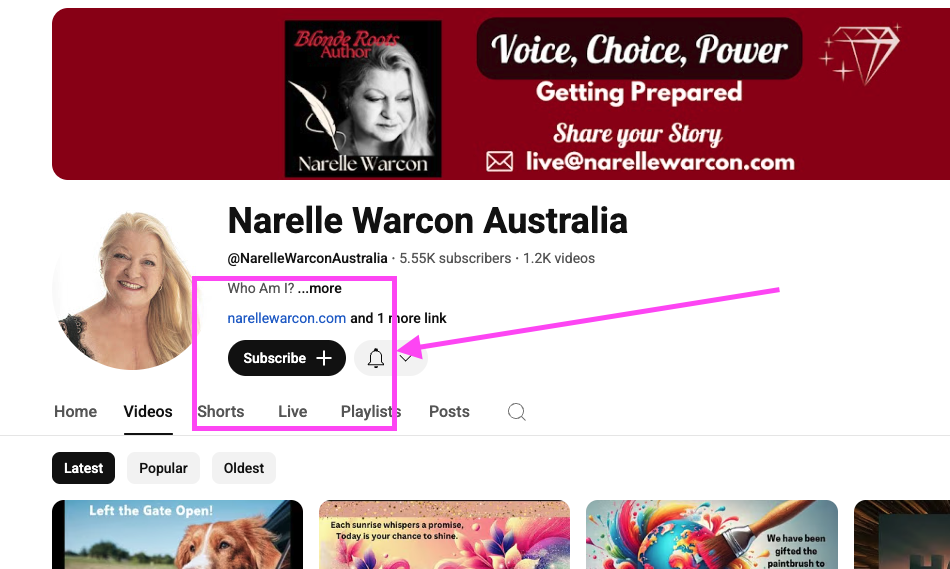Select the Popular sort chip
The height and width of the screenshot is (569, 950).
click(x=163, y=468)
